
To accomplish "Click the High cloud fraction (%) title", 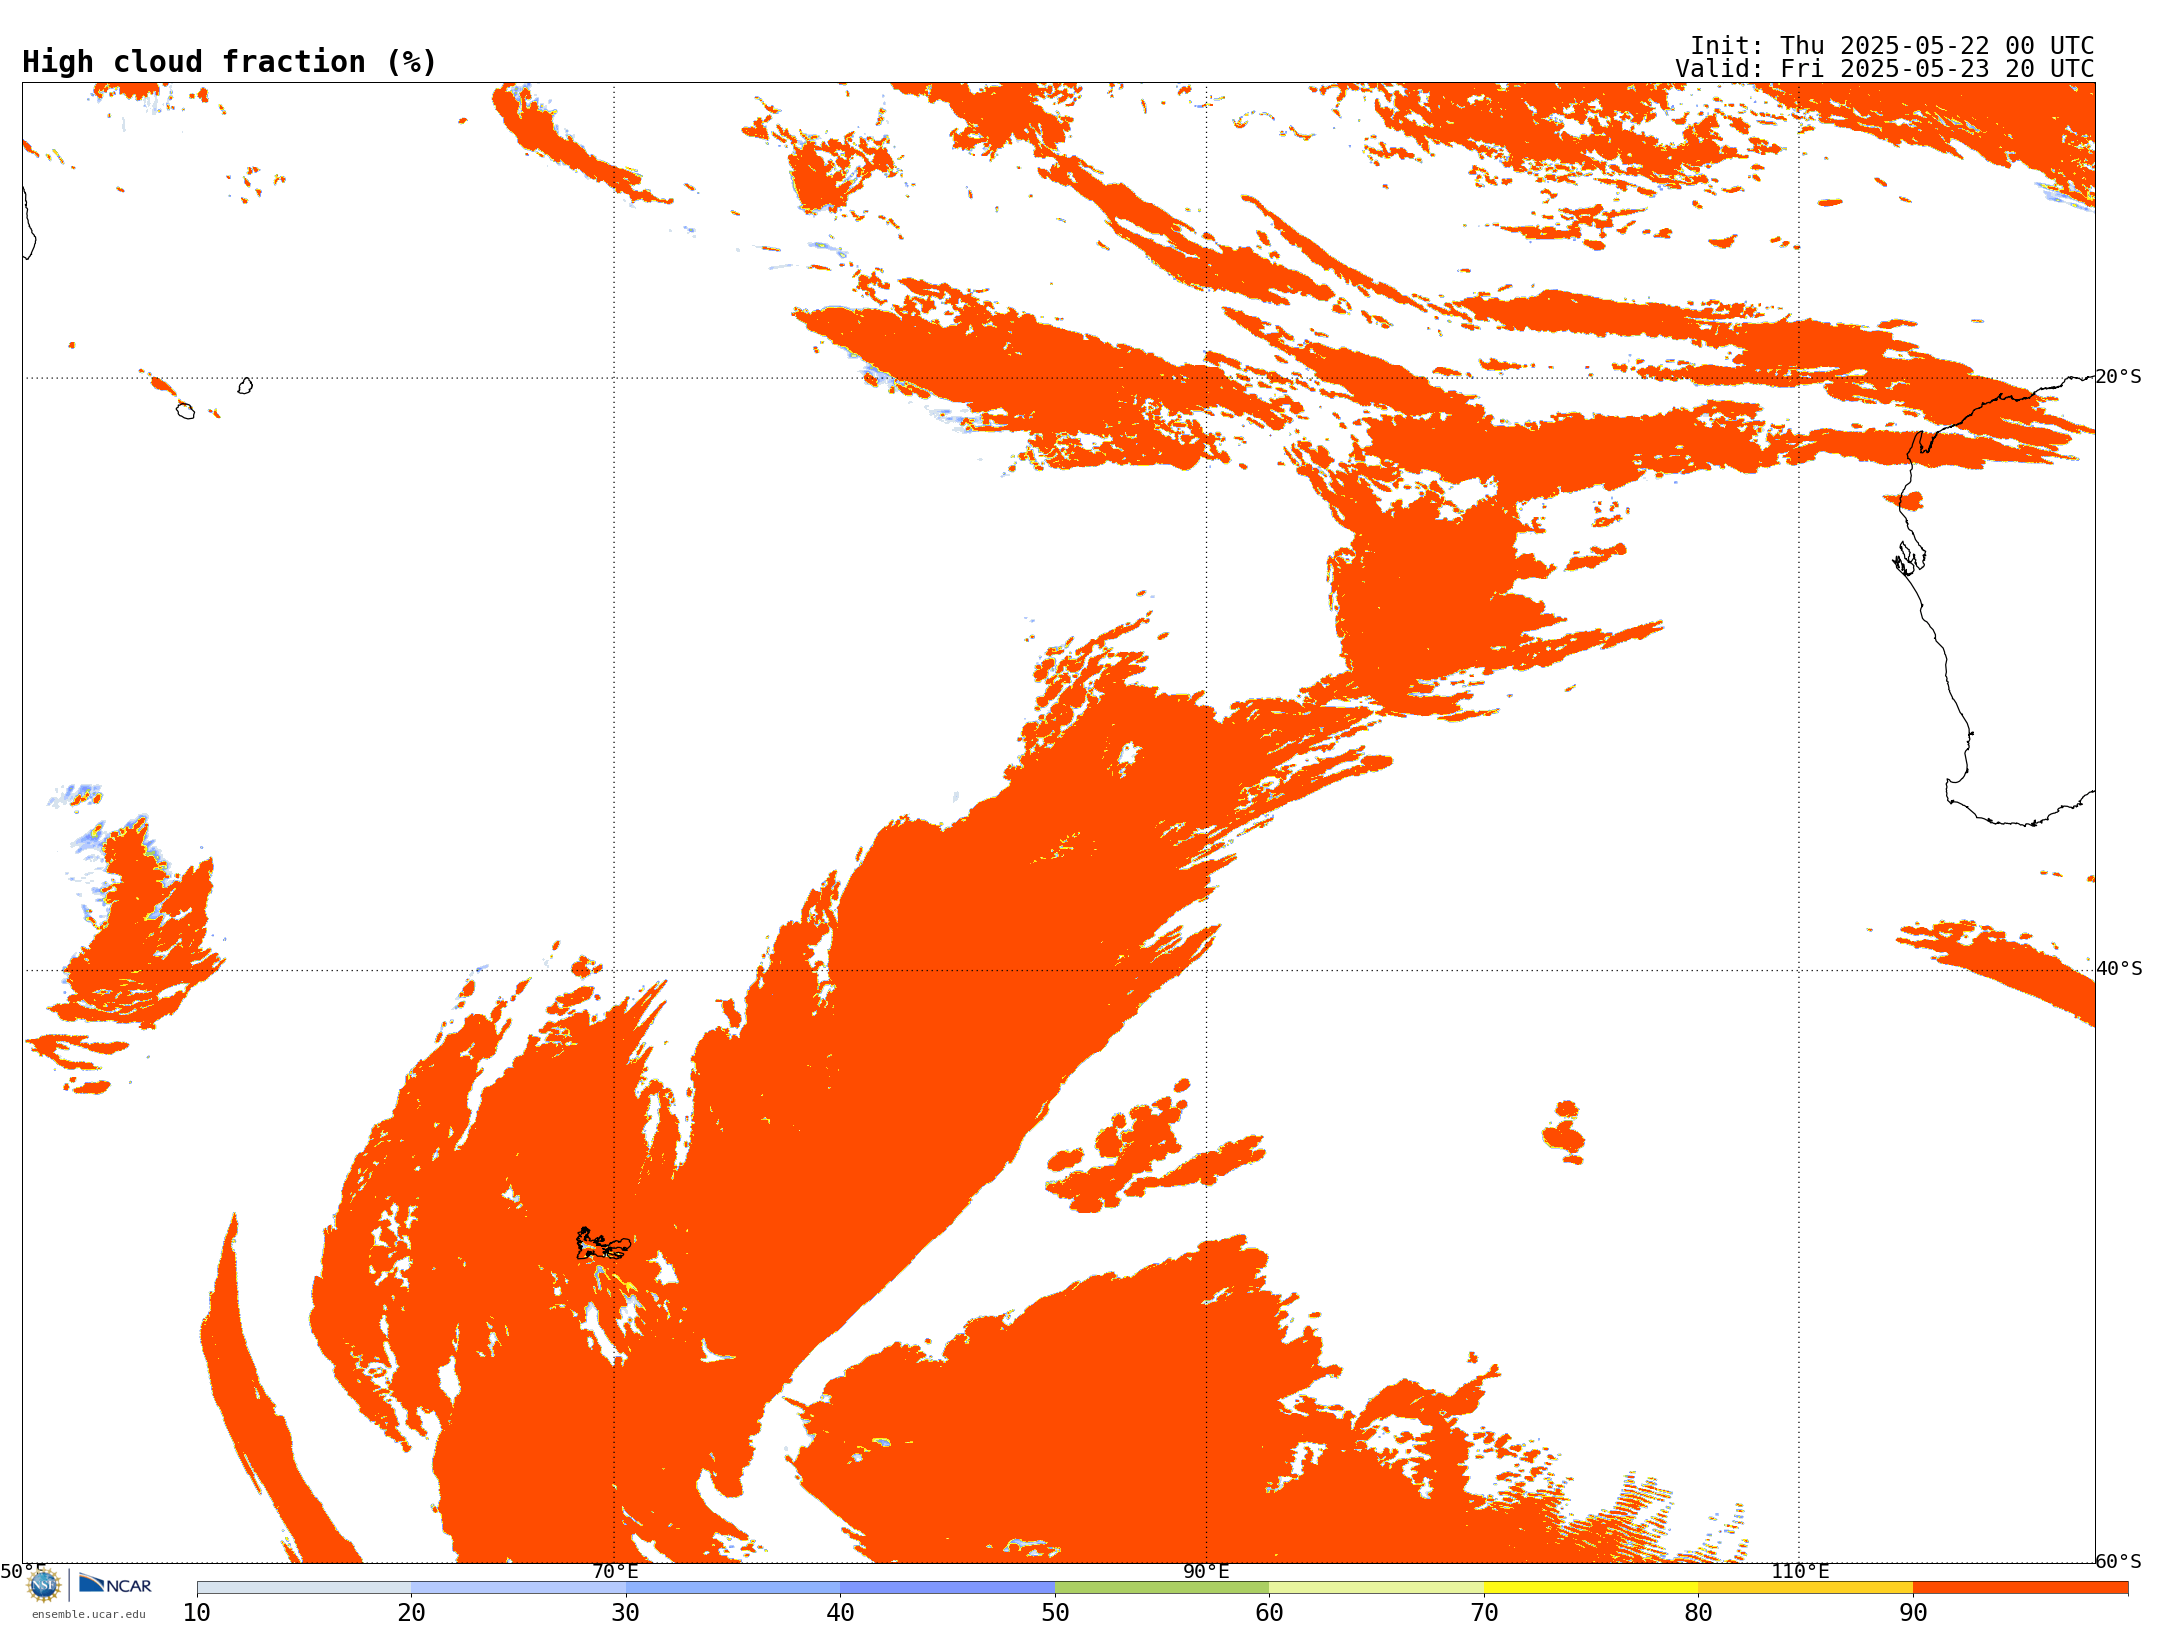I will click(x=230, y=62).
